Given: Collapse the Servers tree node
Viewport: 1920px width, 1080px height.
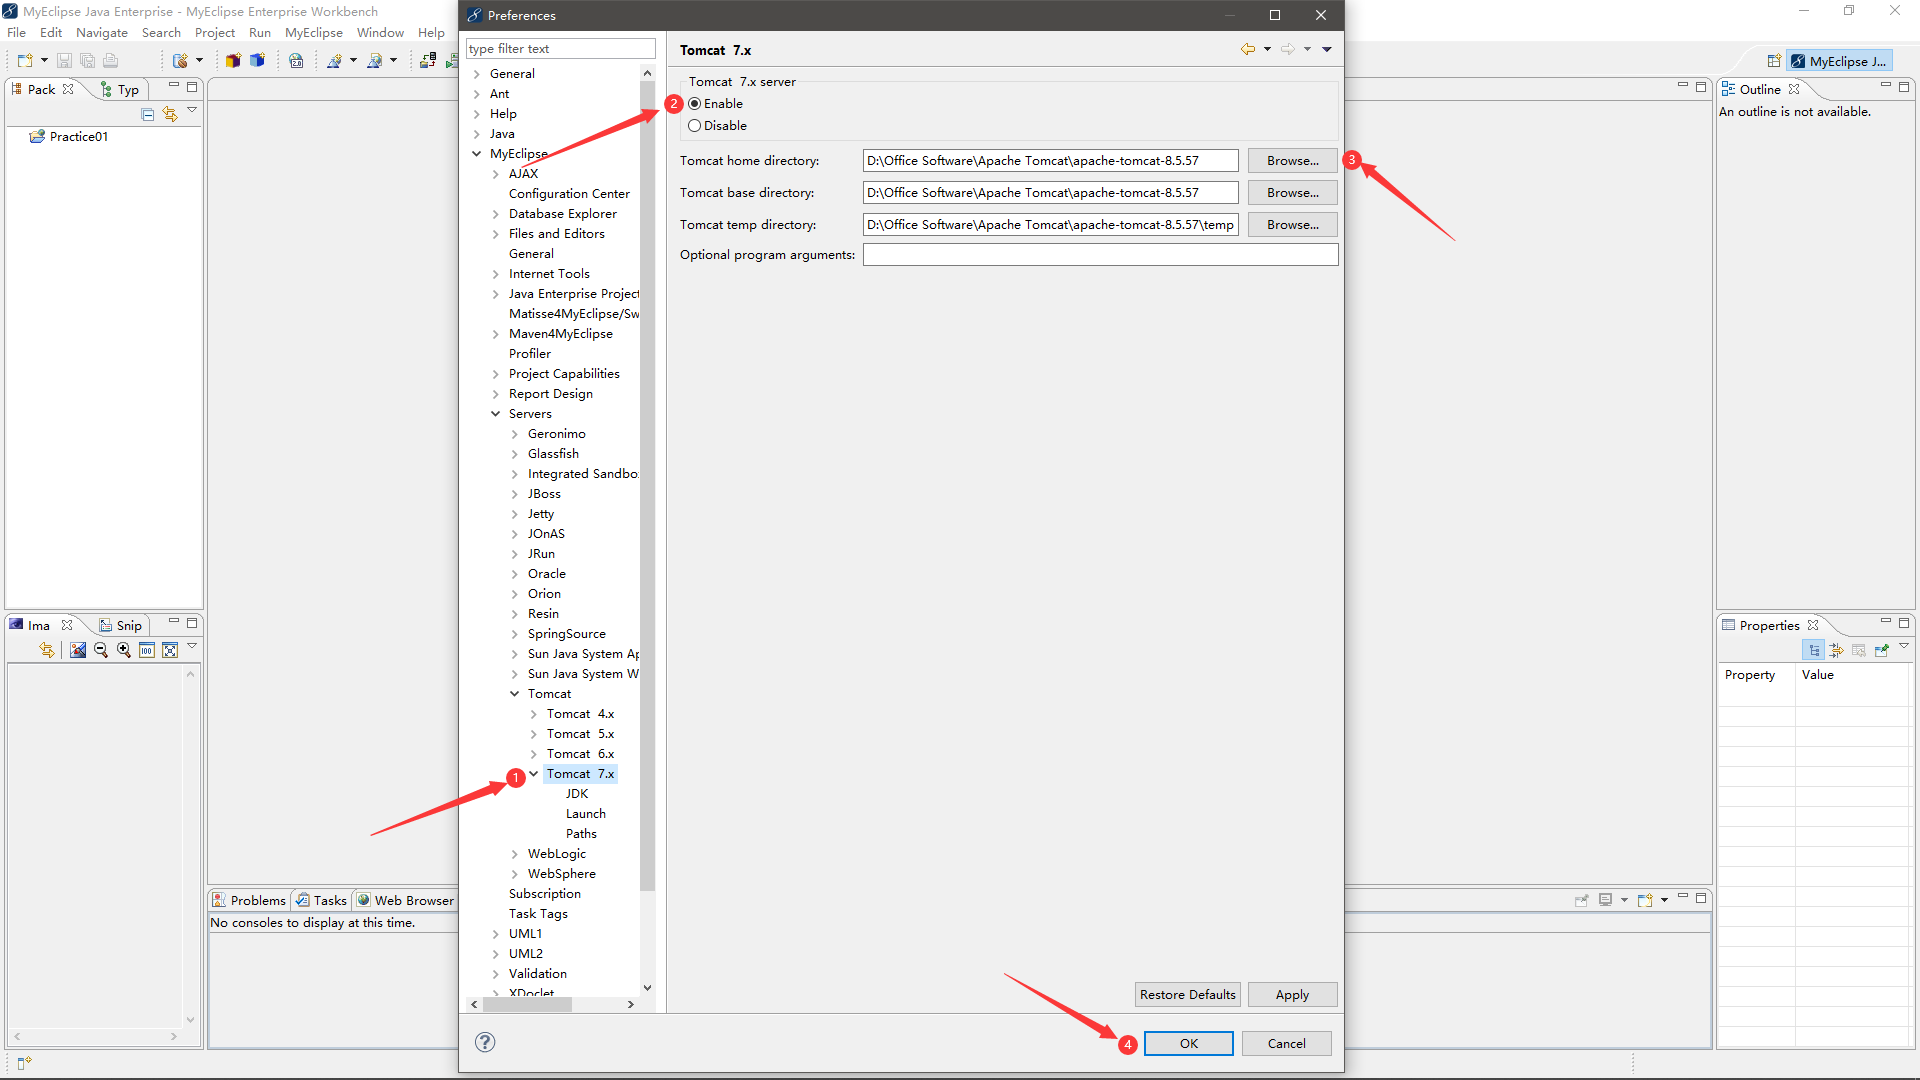Looking at the screenshot, I should click(x=495, y=414).
